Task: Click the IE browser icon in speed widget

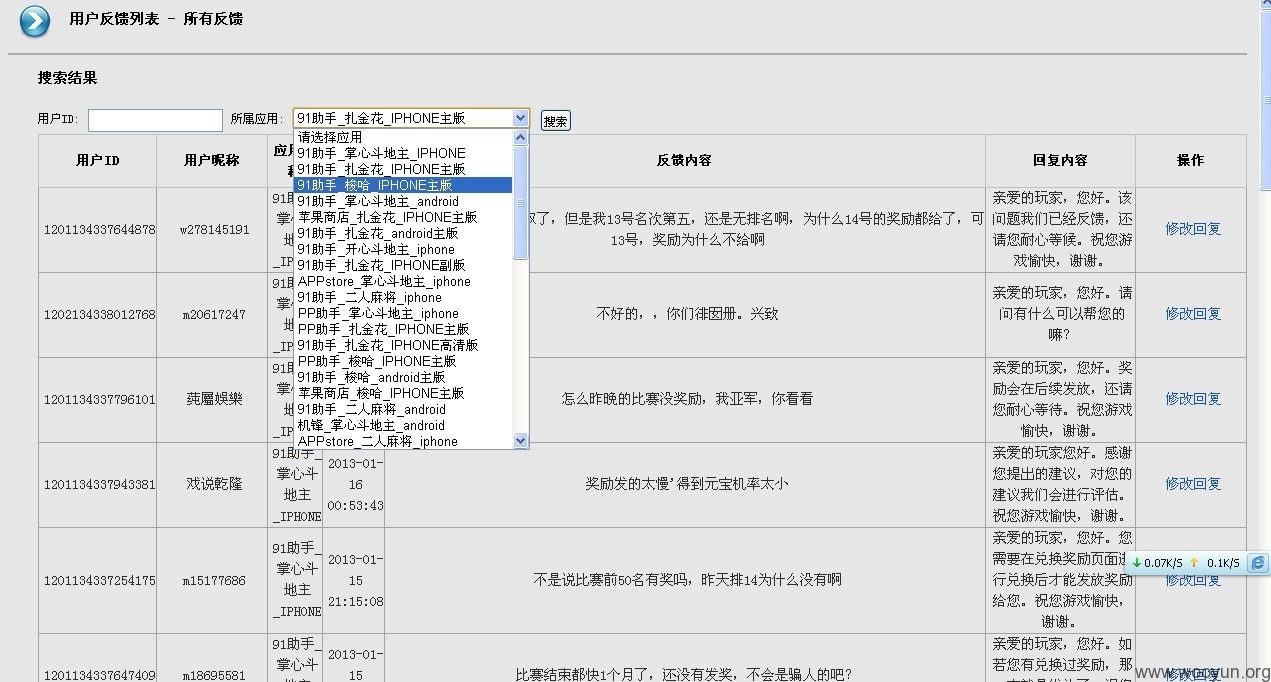Action: coord(1258,563)
